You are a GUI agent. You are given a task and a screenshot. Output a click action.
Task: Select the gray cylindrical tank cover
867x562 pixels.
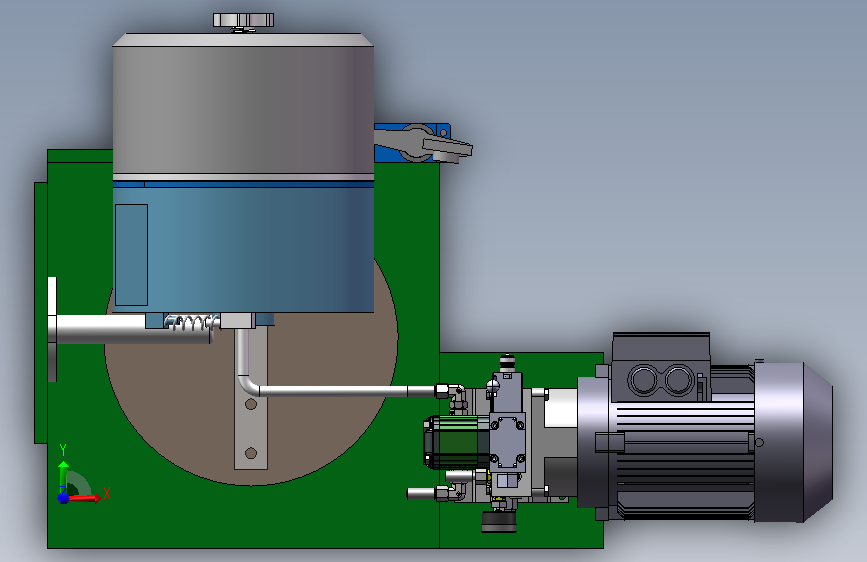click(243, 108)
